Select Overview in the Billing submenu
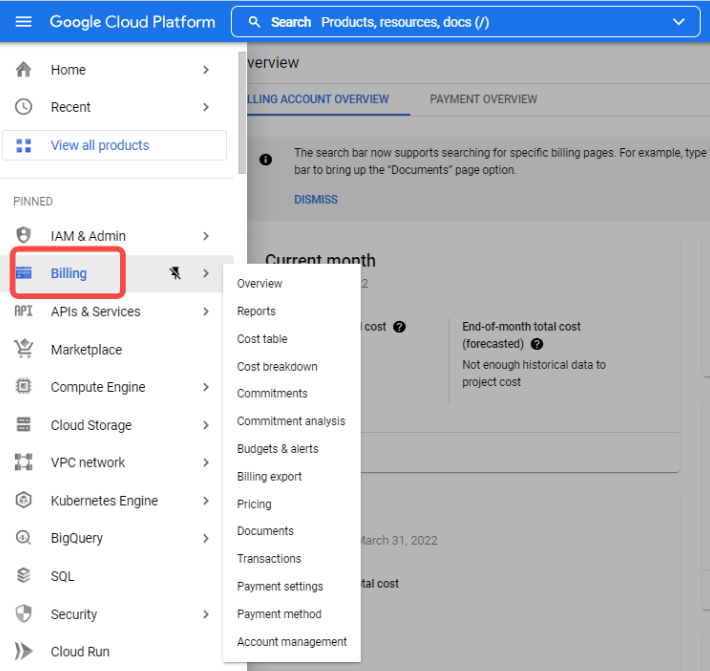The width and height of the screenshot is (710, 671). coord(259,283)
